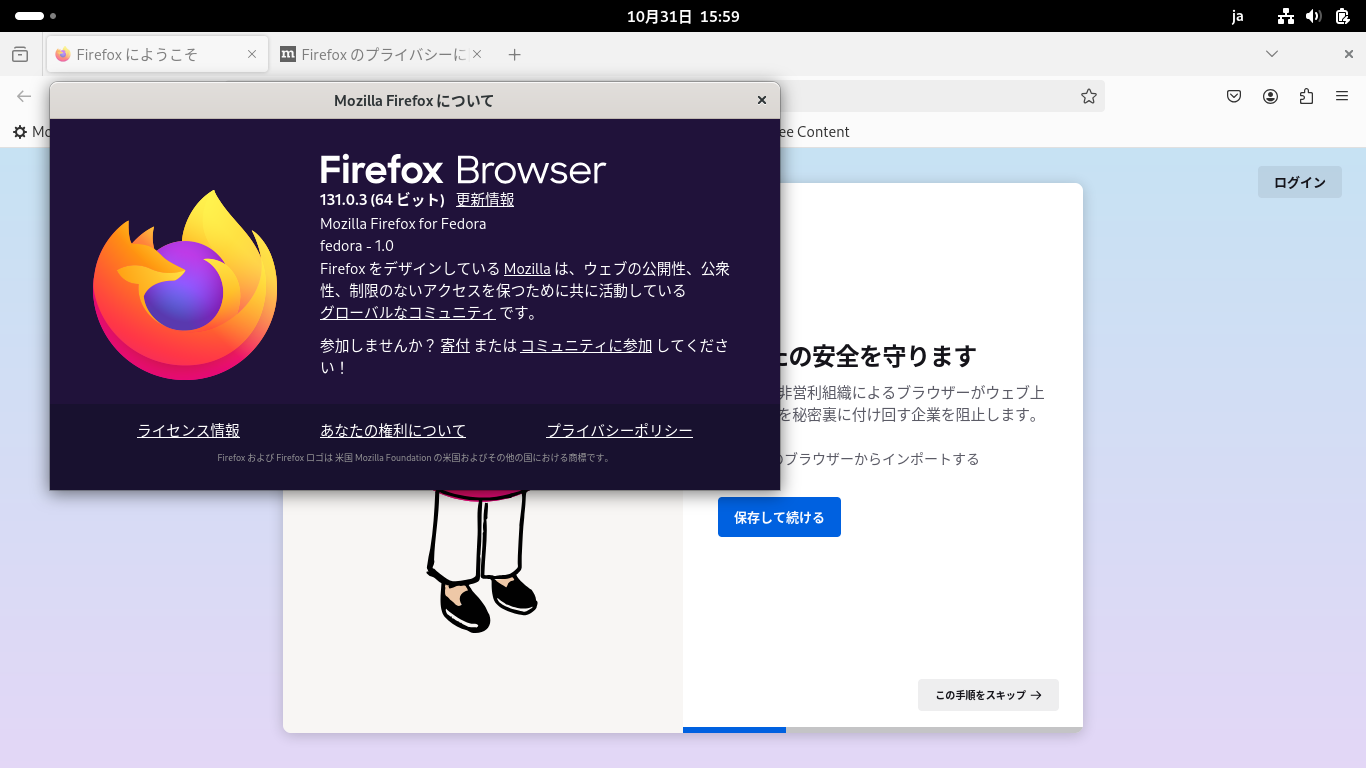Click the Firefox logo in the about dialog
This screenshot has width=1366, height=768.
(x=185, y=284)
